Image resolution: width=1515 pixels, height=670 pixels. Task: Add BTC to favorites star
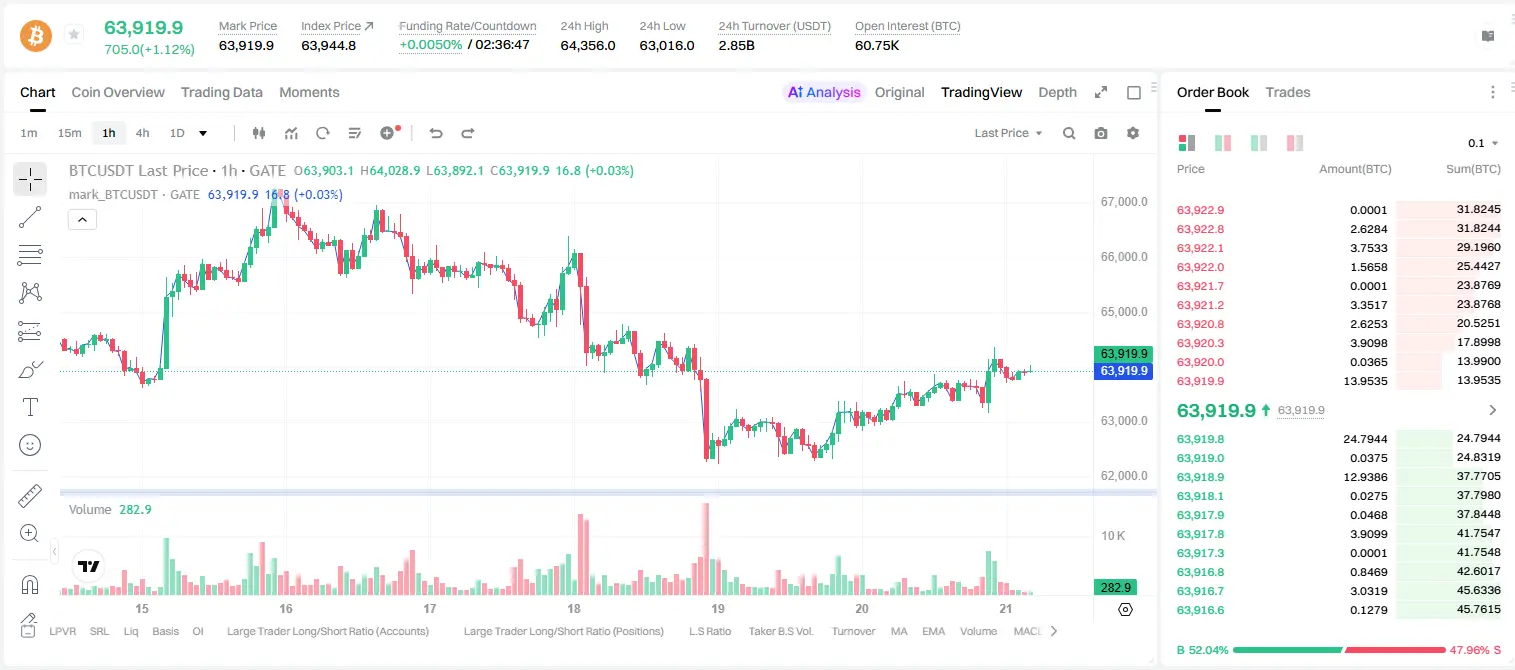(x=74, y=35)
